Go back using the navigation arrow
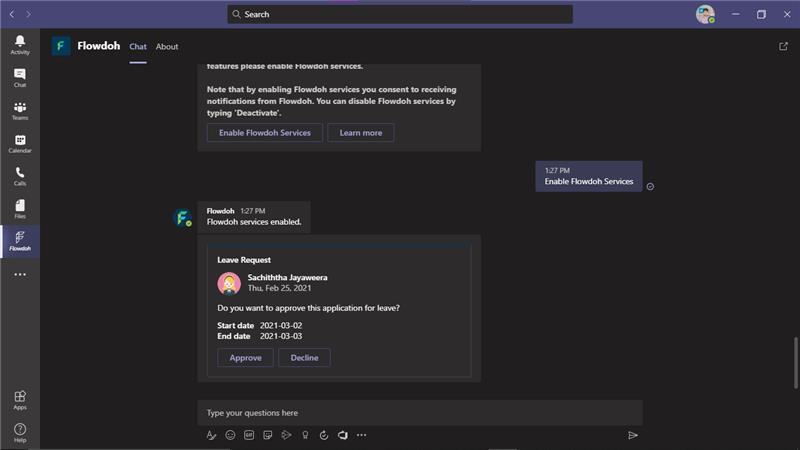The image size is (800, 450). 12,14
